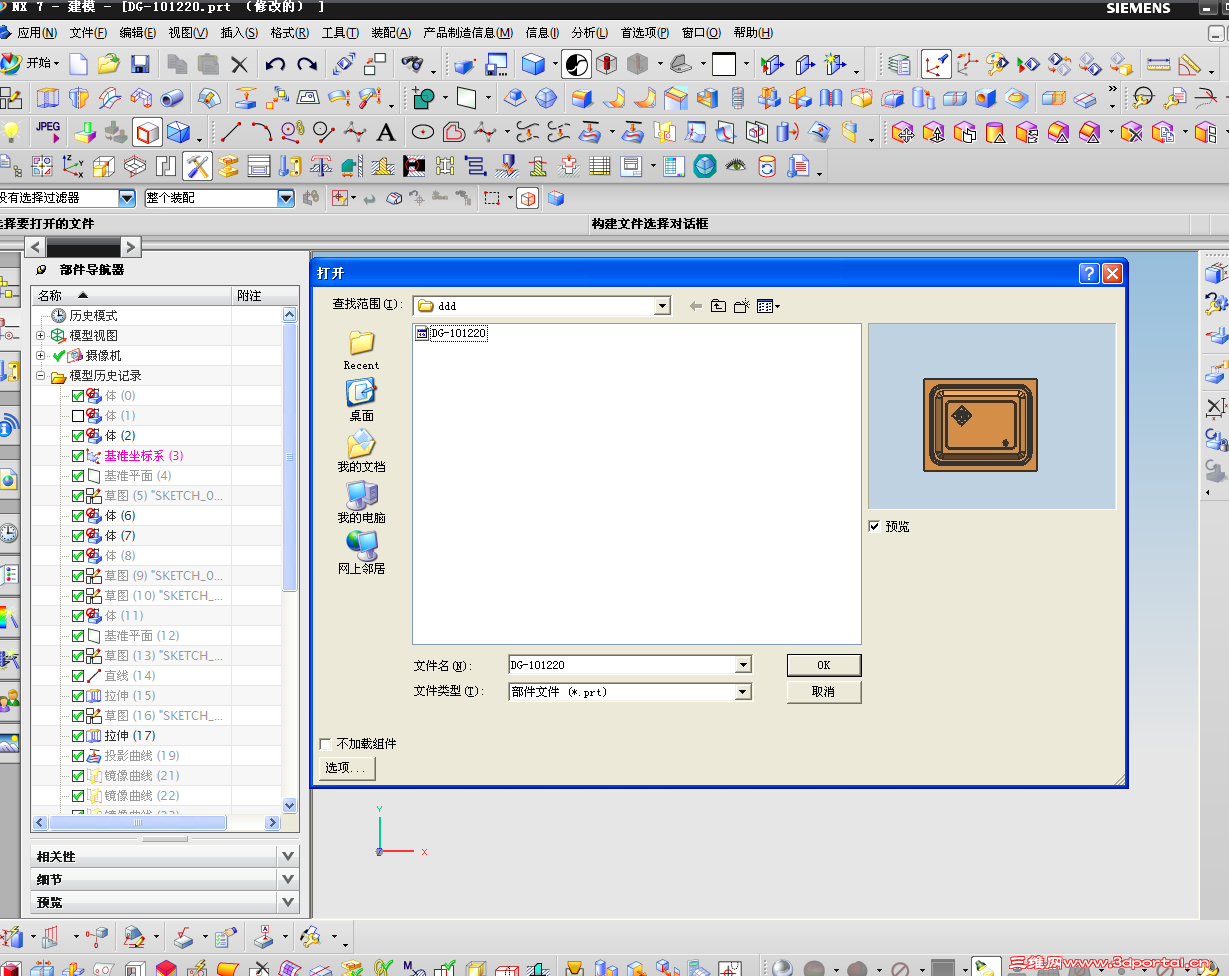Click the Undo arrow icon

275,65
